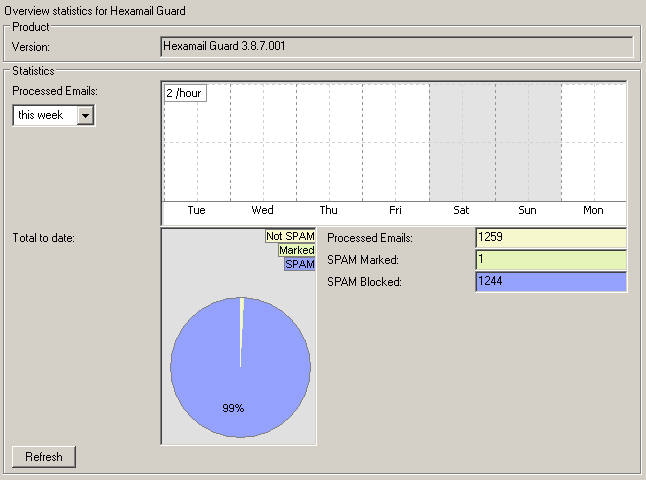Click the shaded weekend area in chart

coord(494,140)
